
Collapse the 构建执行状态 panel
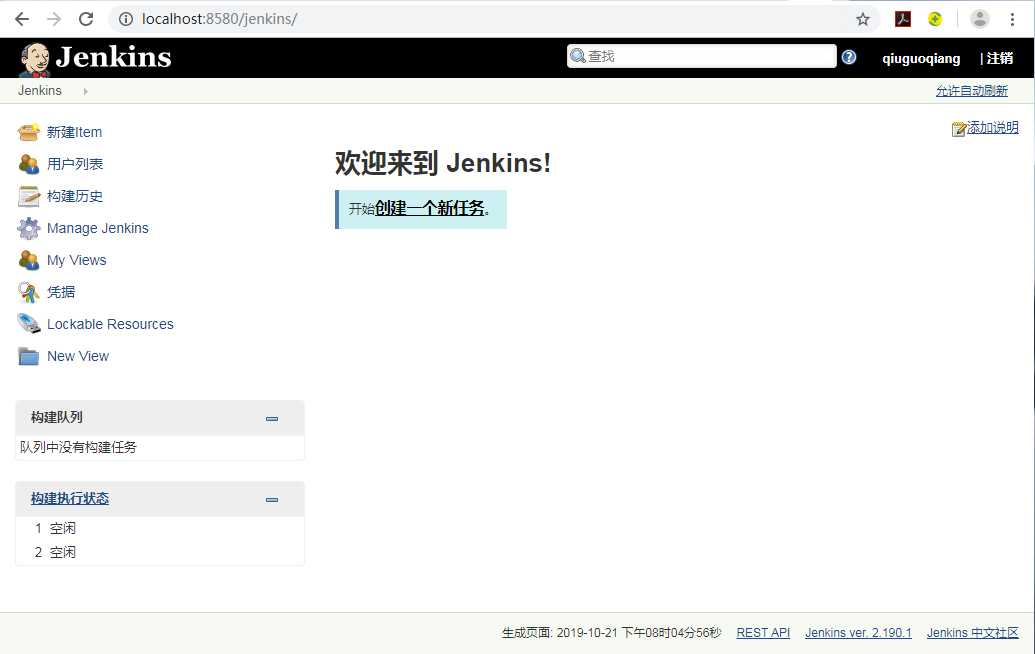tap(272, 500)
